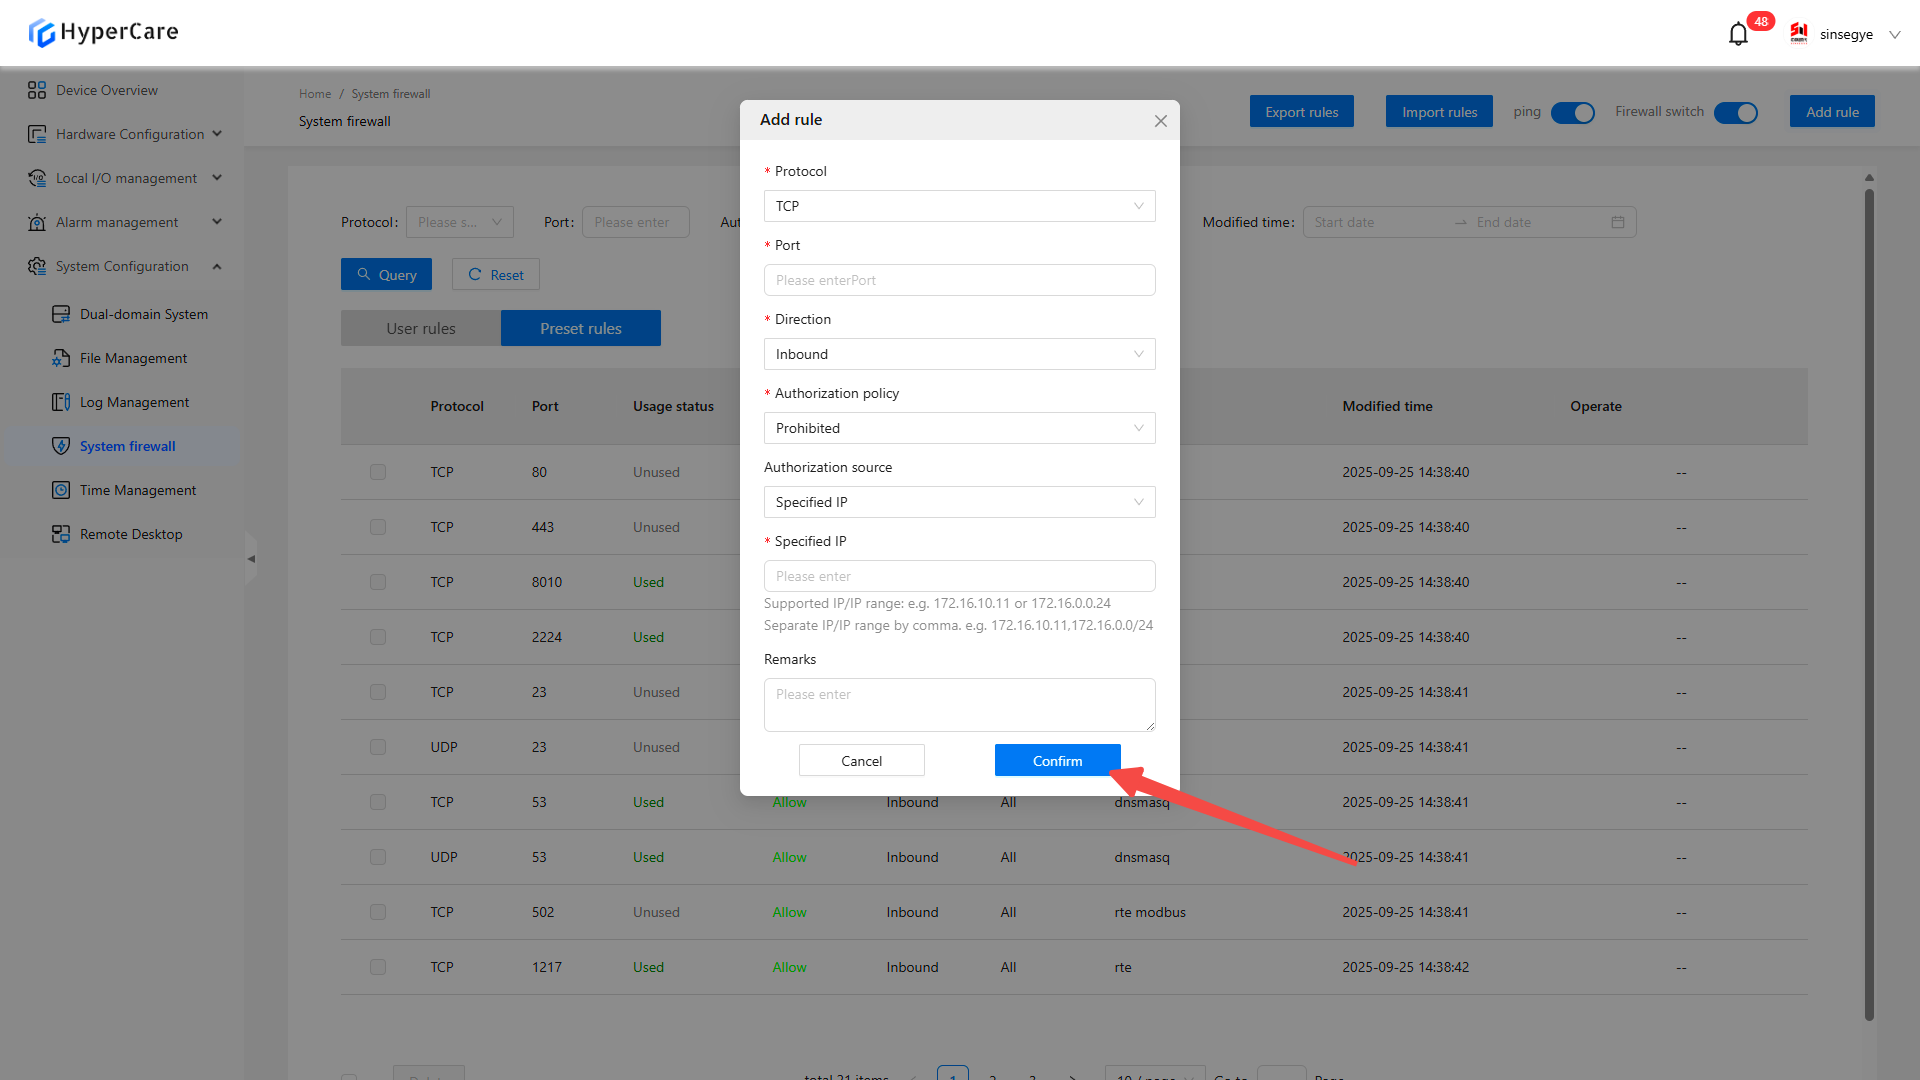Expand the Direction Inbound dropdown
Image resolution: width=1920 pixels, height=1080 pixels.
click(959, 354)
